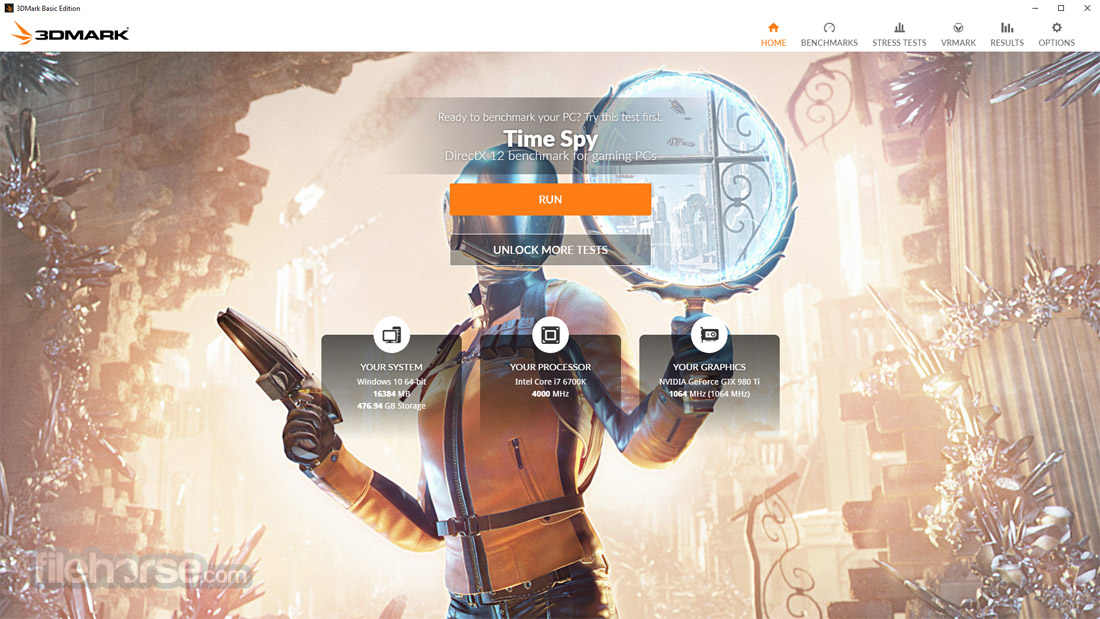Open Stress Tests chart icon
Viewport: 1100px width, 619px height.
pos(899,27)
